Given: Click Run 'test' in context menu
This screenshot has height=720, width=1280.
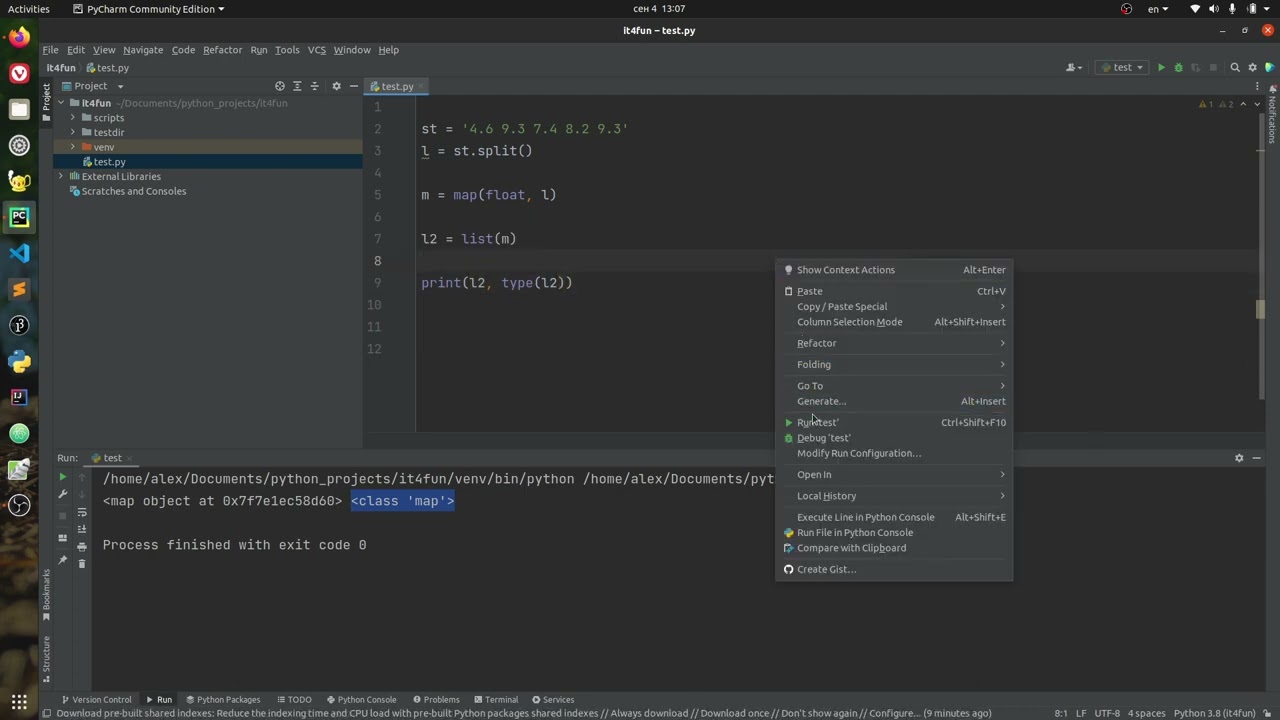Looking at the screenshot, I should (x=894, y=422).
